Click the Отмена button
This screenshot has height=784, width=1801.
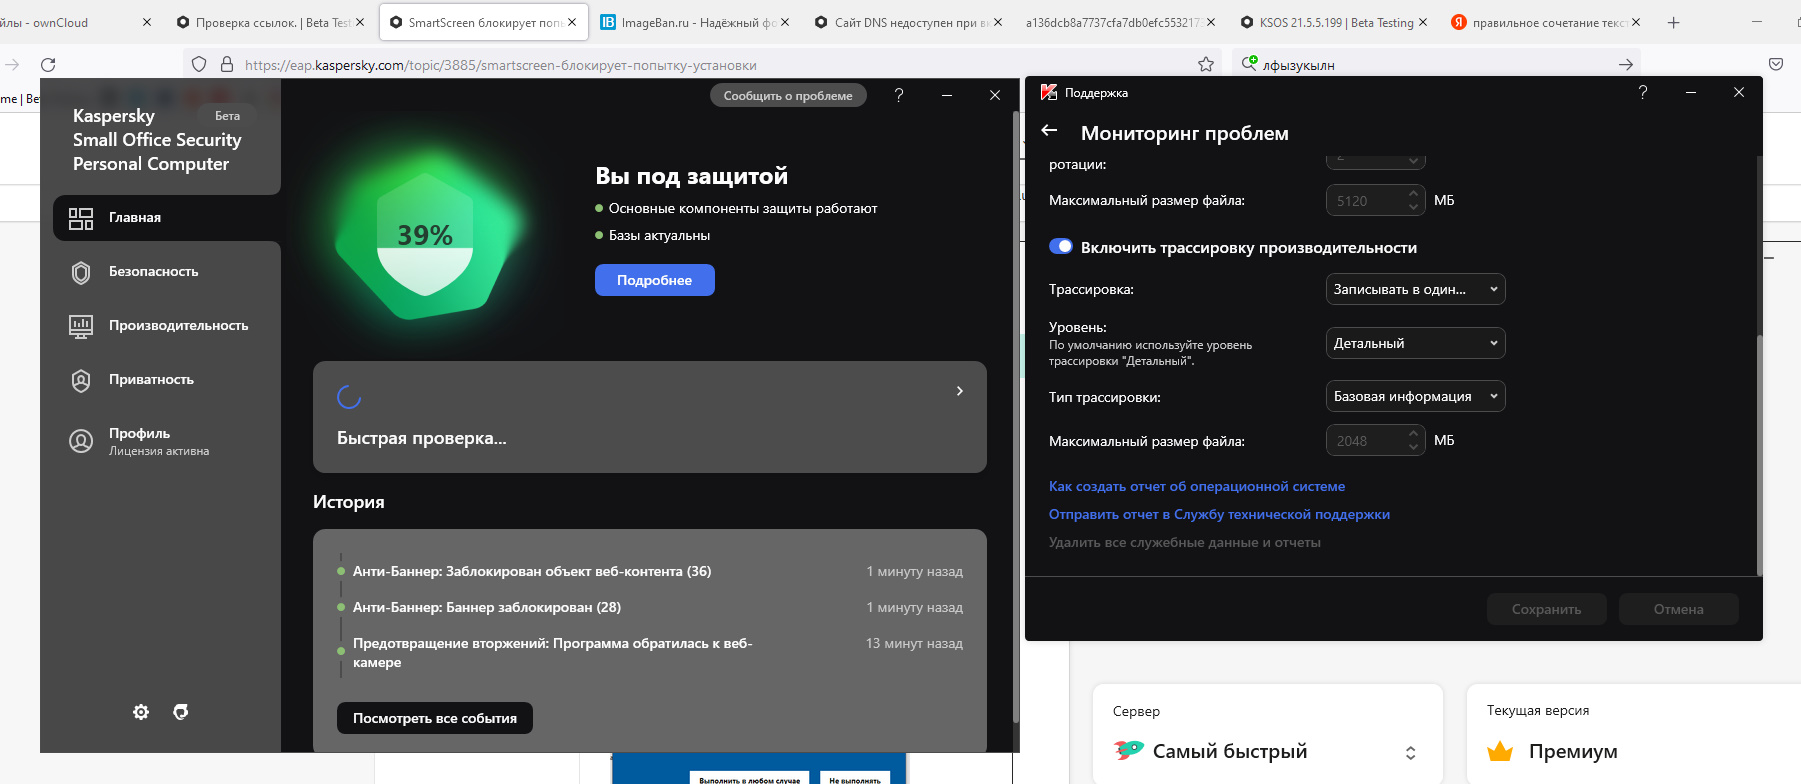(1678, 609)
